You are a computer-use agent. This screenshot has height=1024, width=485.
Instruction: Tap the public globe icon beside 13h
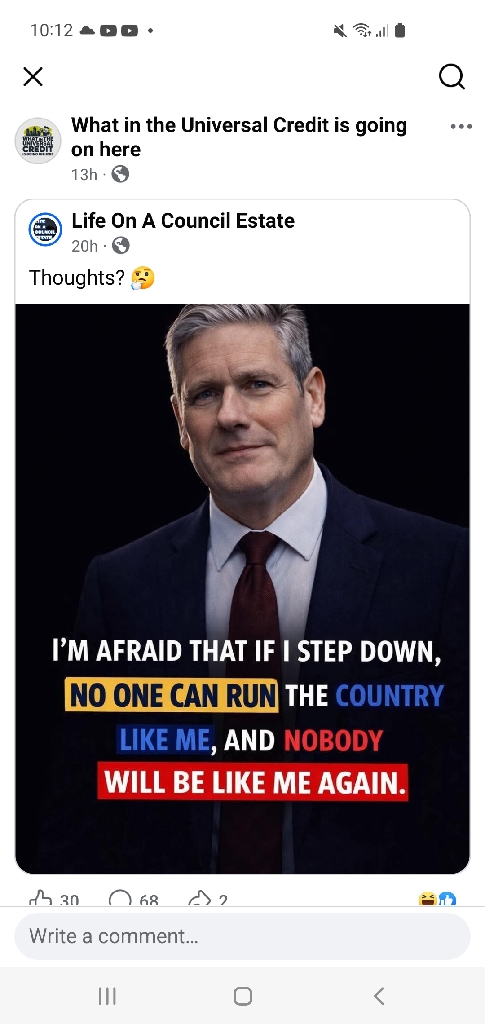pyautogui.click(x=120, y=174)
